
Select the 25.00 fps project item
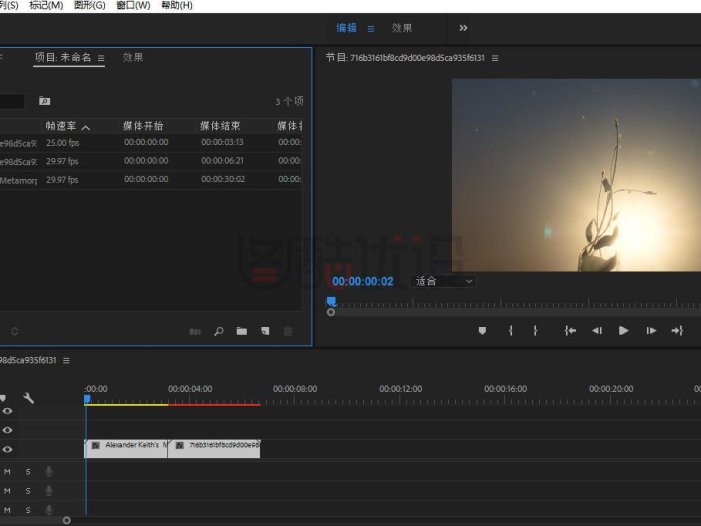tap(151, 143)
